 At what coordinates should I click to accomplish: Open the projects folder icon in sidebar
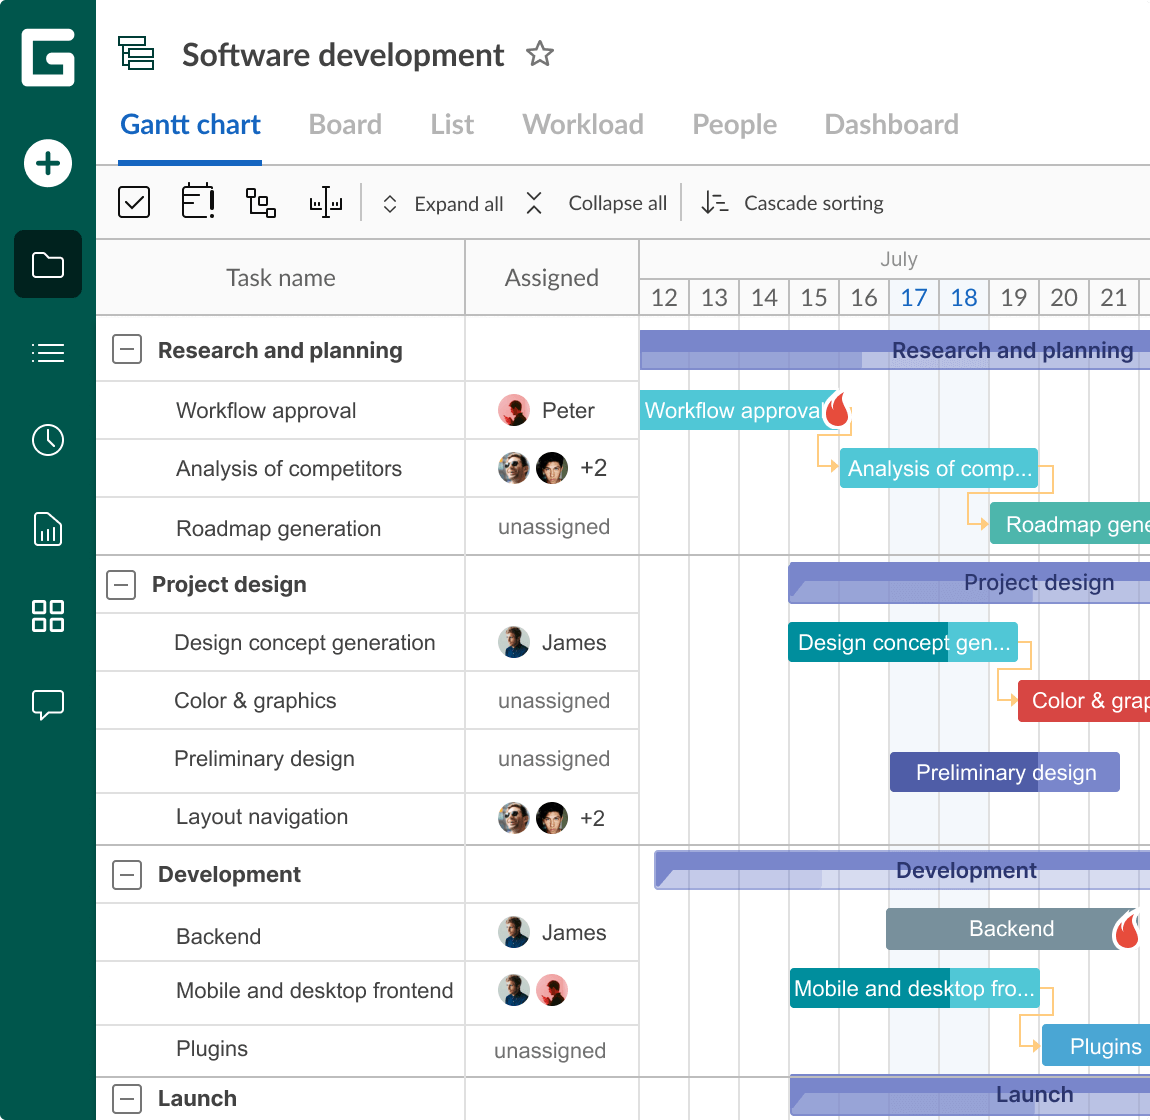(x=48, y=265)
